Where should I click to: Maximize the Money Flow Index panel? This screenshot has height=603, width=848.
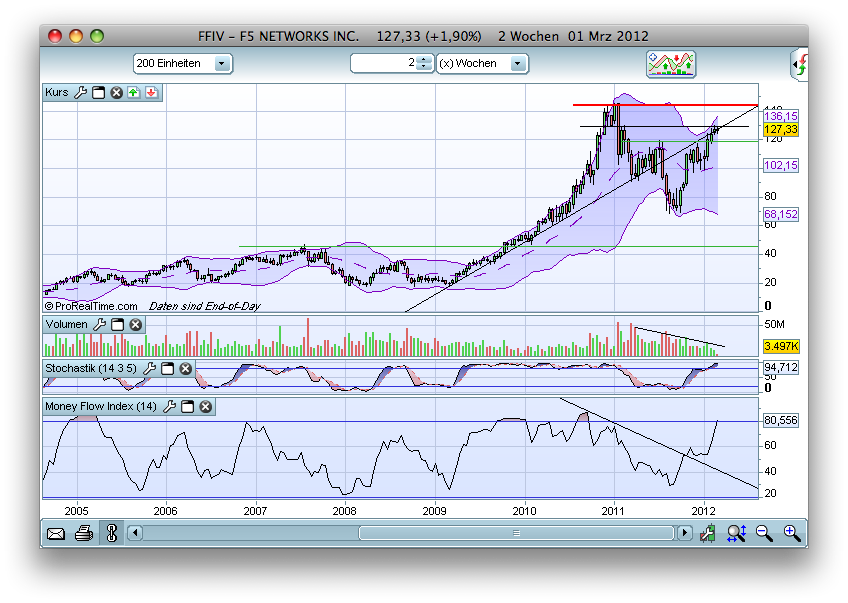tap(188, 407)
